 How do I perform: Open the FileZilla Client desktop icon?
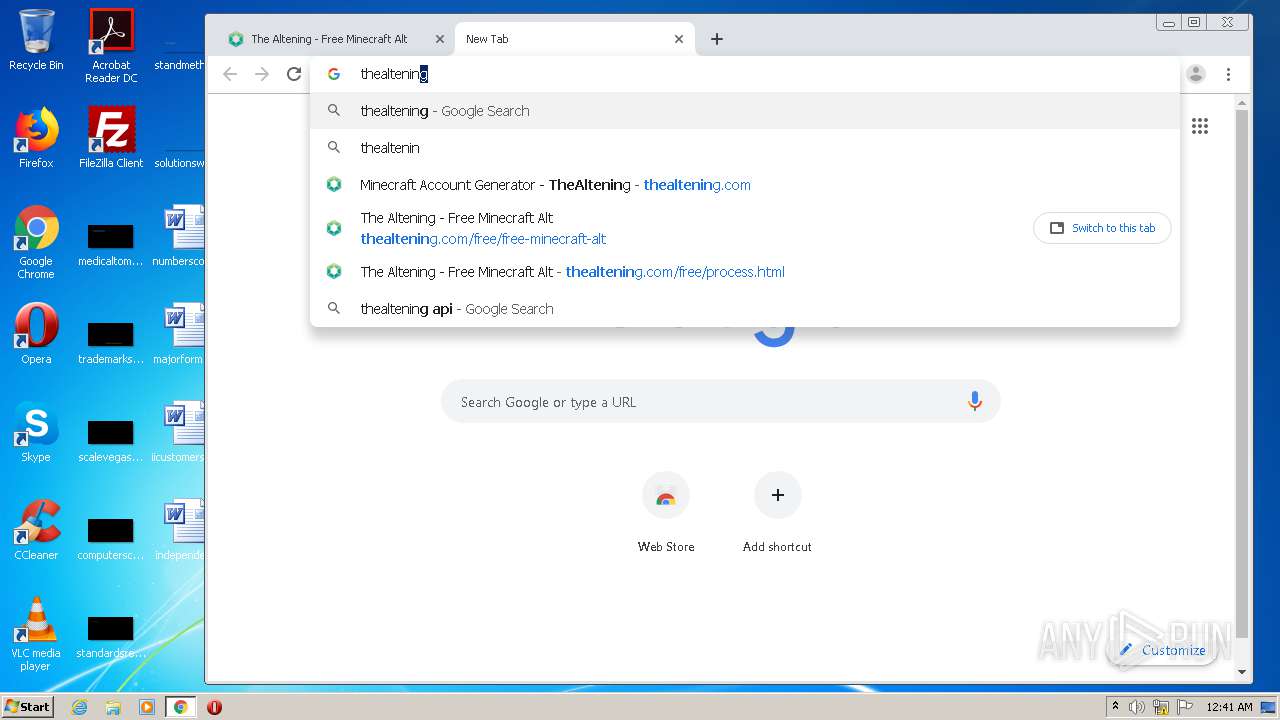click(111, 138)
